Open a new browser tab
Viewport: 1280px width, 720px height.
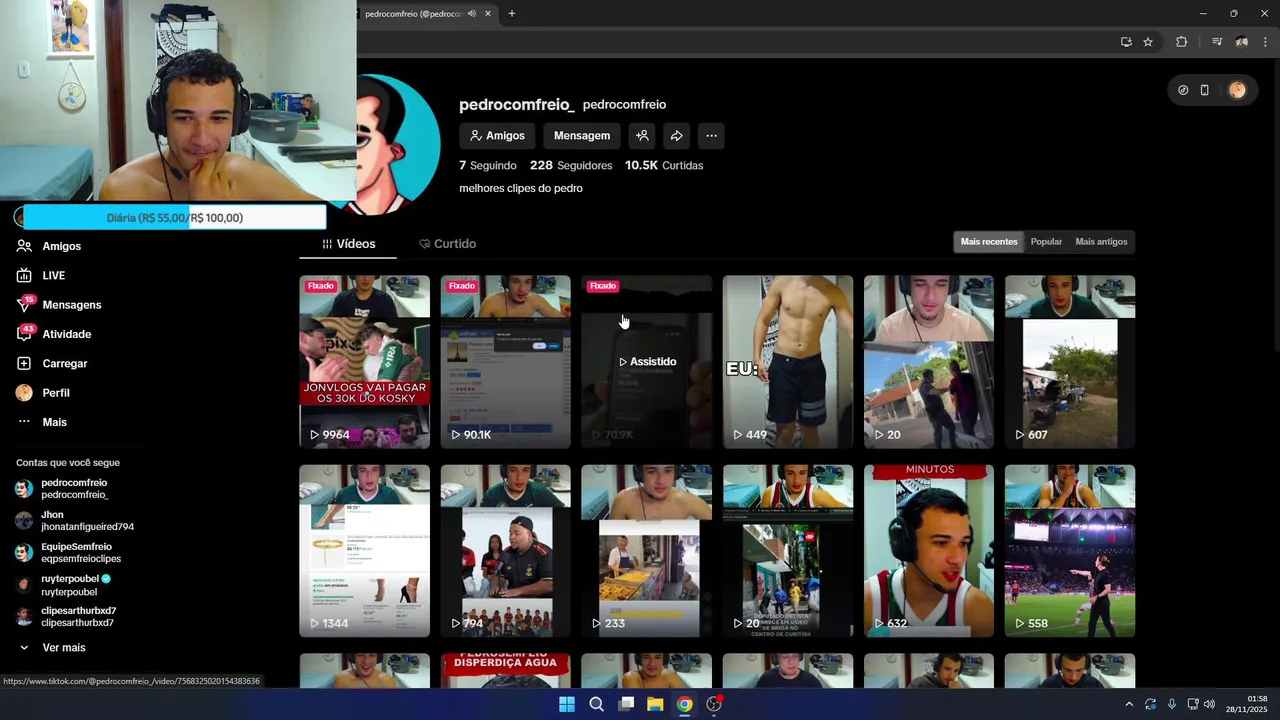tap(512, 14)
